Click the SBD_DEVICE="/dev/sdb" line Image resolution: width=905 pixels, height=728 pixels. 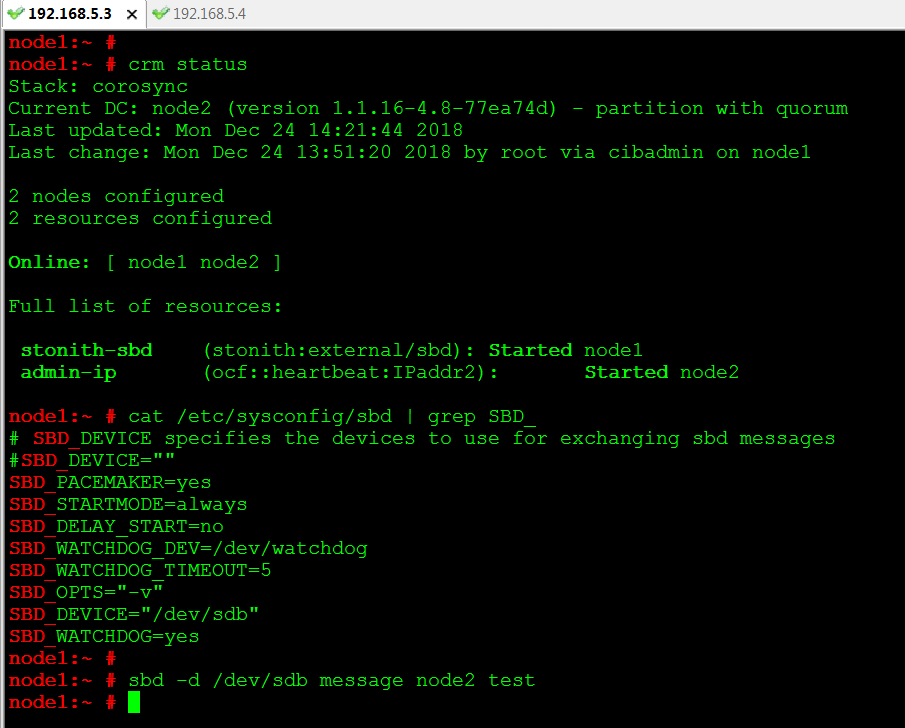(134, 614)
